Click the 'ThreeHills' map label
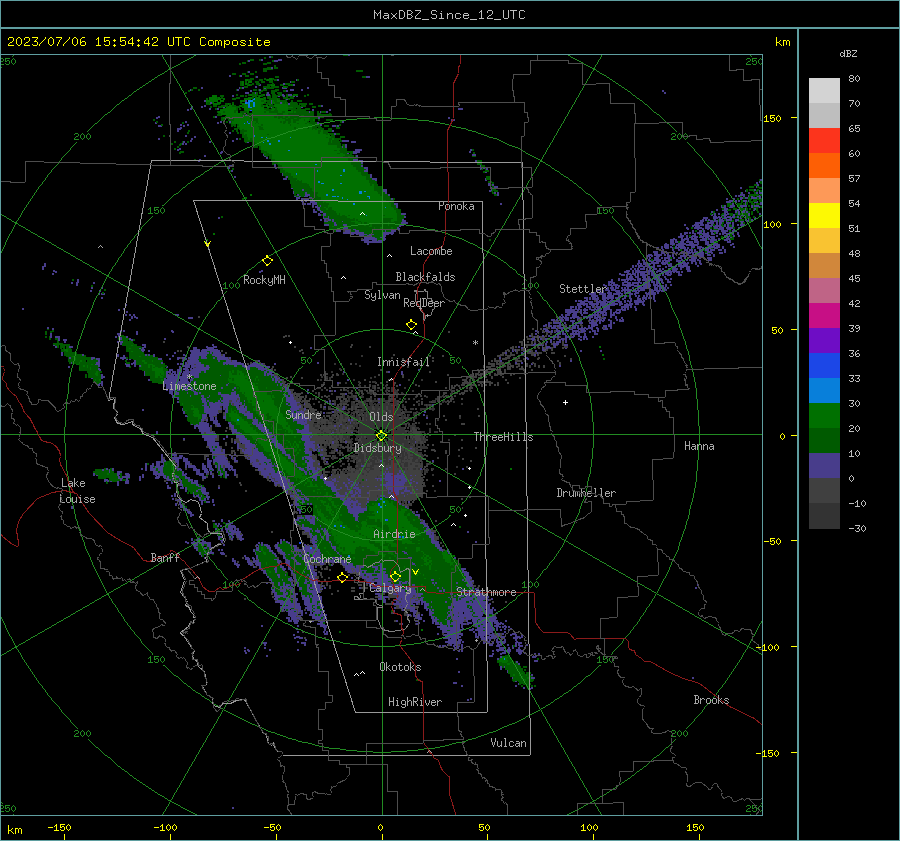Screen dimensions: 900x841 [503, 437]
